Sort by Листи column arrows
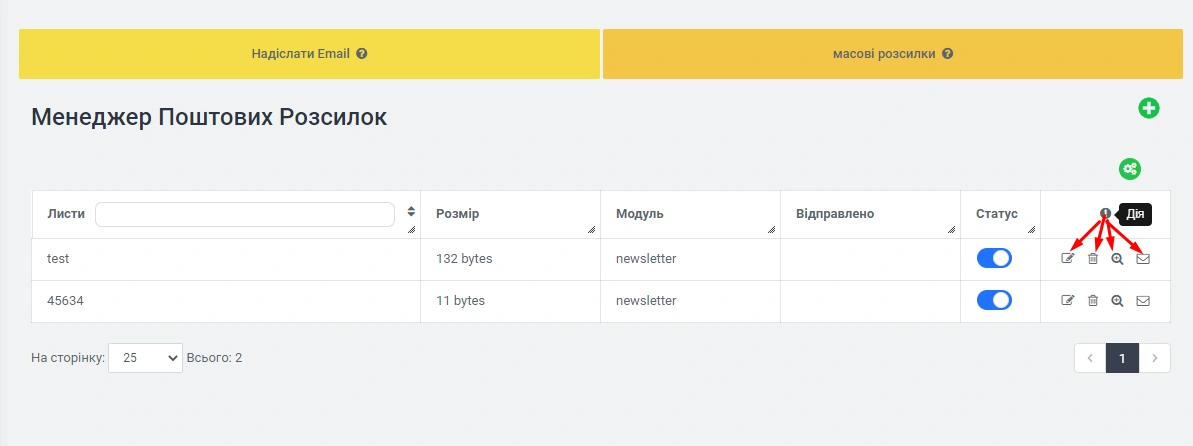Viewport: 1193px width, 446px height. pos(411,212)
